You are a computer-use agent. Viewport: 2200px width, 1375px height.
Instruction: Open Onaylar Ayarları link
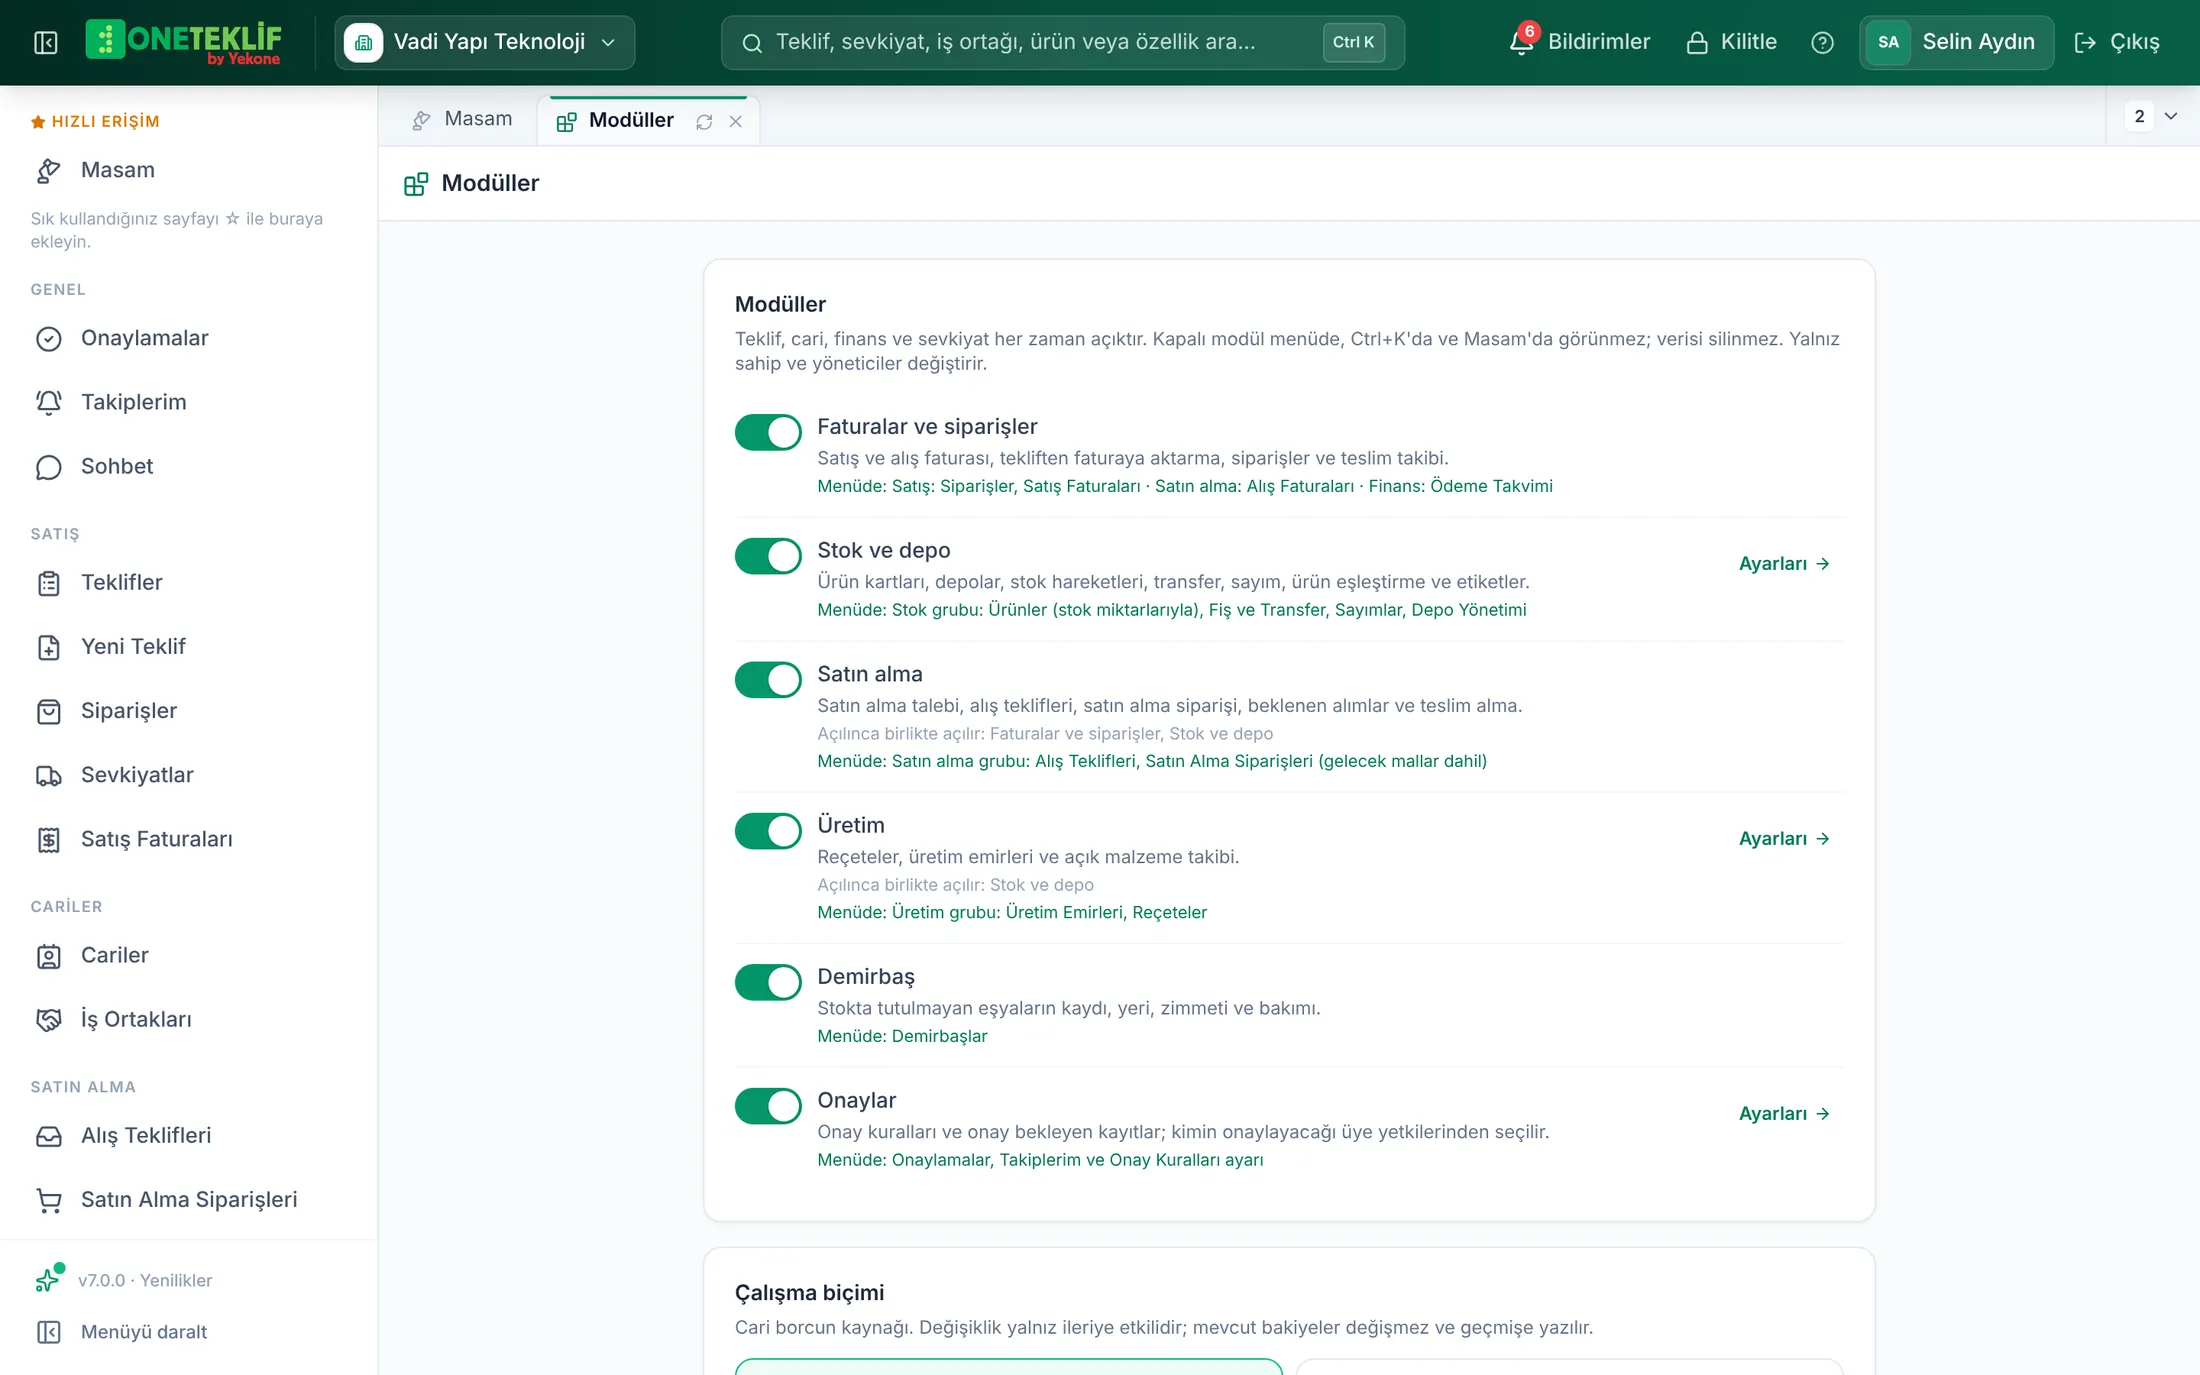(x=1785, y=1113)
